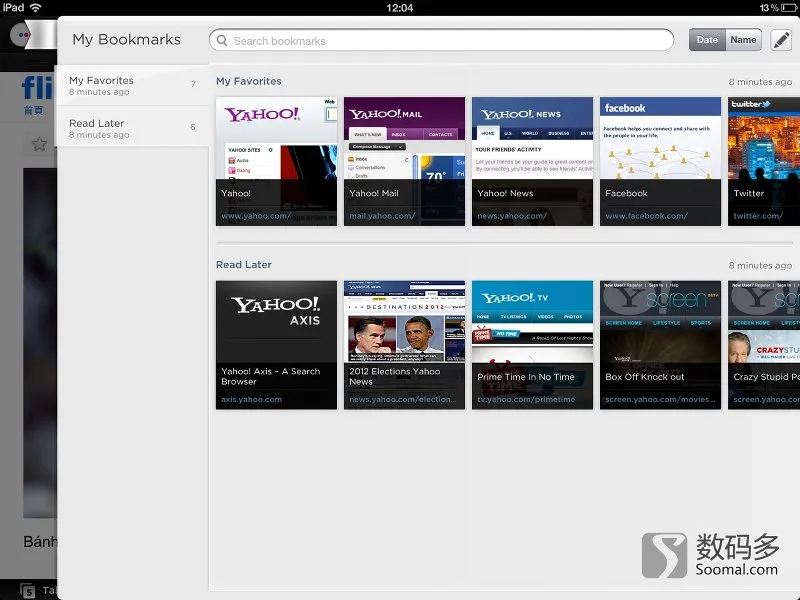800x600 pixels.
Task: Open the Crazy Stupid bookmark
Action: (764, 345)
